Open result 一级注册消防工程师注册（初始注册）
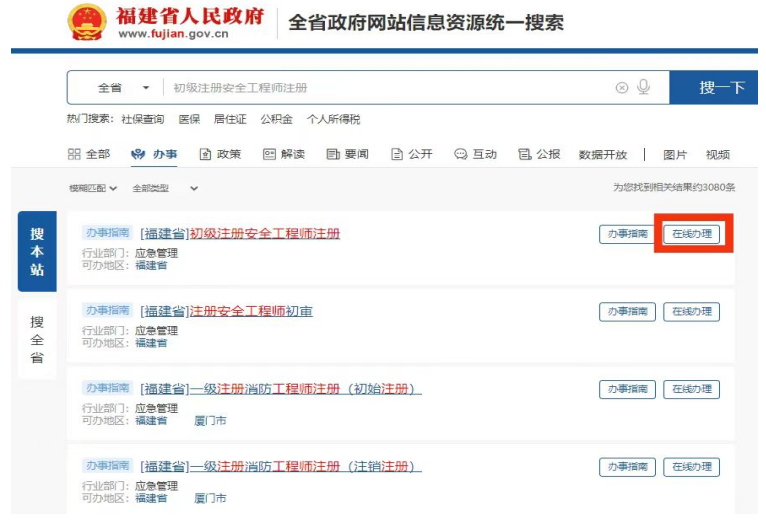Viewport: 766px width, 523px height. tap(281, 389)
